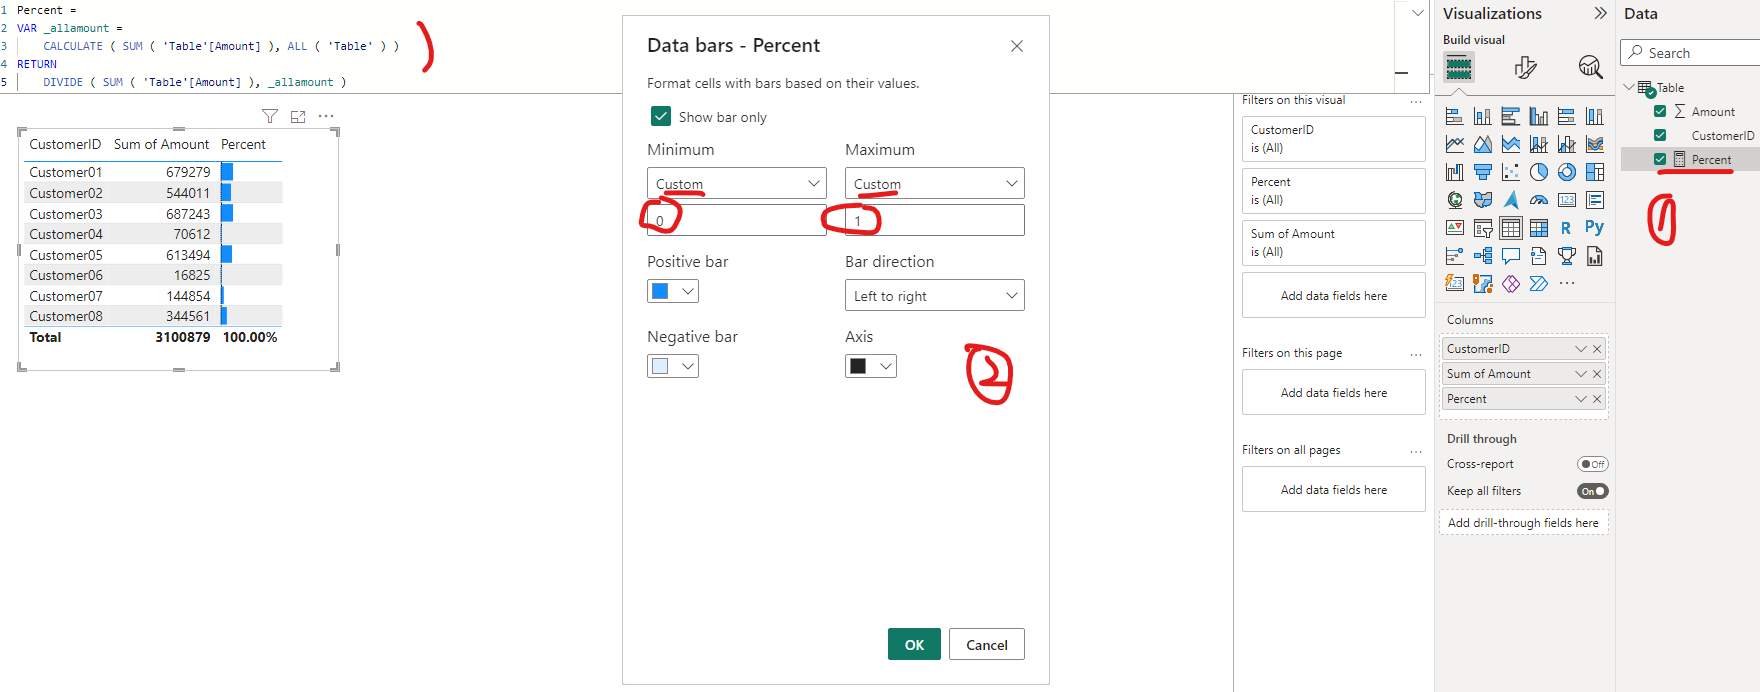Open the Format visual paintbrush icon
The width and height of the screenshot is (1760, 692).
(x=1525, y=67)
